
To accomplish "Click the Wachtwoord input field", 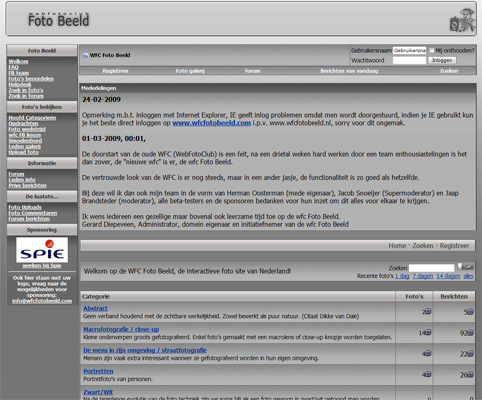I will [x=409, y=60].
